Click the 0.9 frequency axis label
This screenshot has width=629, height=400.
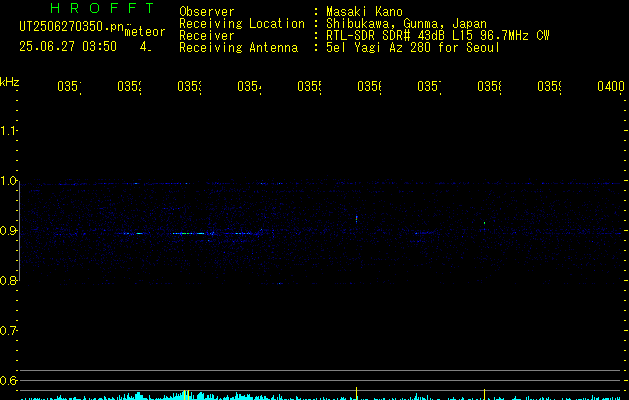(x=9, y=231)
